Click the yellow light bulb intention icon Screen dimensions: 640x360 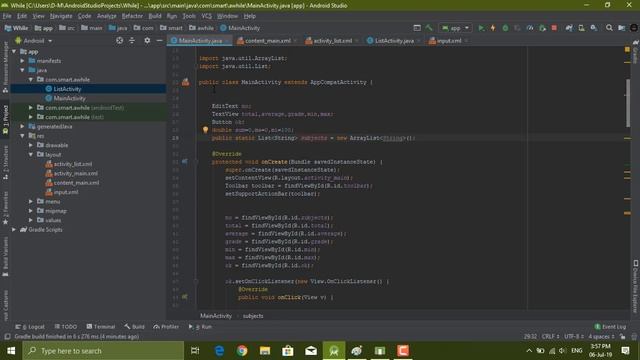pyautogui.click(x=205, y=130)
